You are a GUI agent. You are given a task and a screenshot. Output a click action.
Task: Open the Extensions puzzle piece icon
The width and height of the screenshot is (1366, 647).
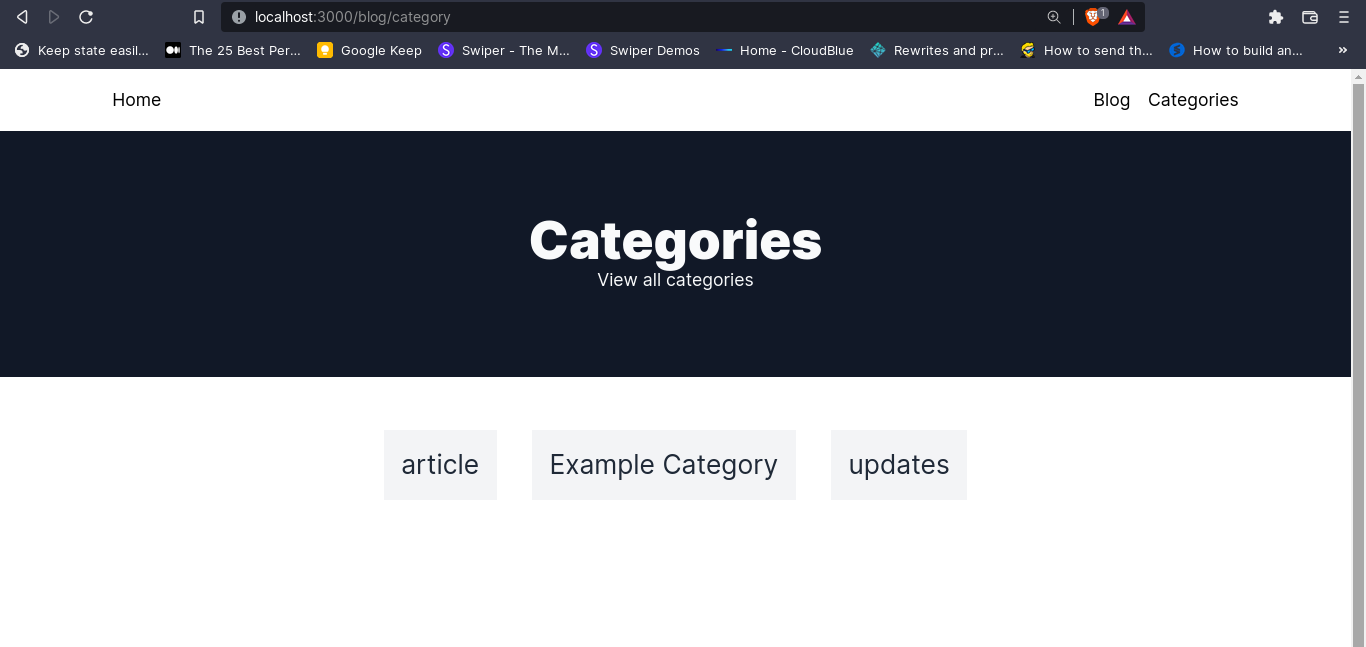1276,17
